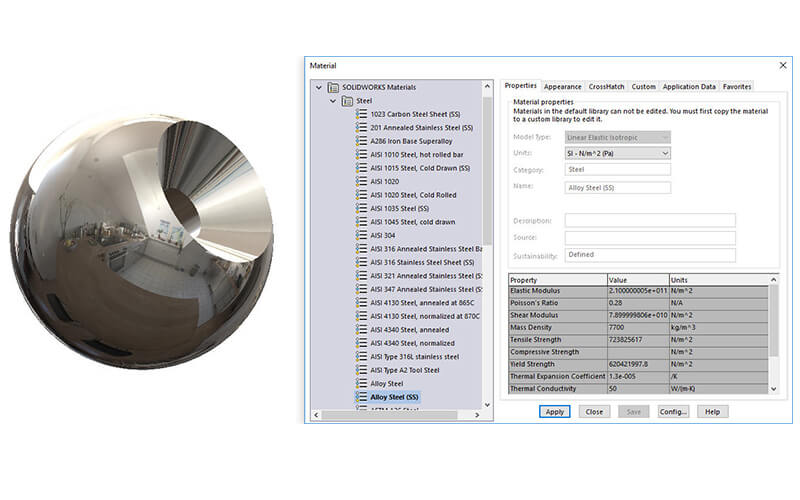Click the greyed Save button
Image resolution: width=800 pixels, height=500 pixels.
click(x=633, y=412)
